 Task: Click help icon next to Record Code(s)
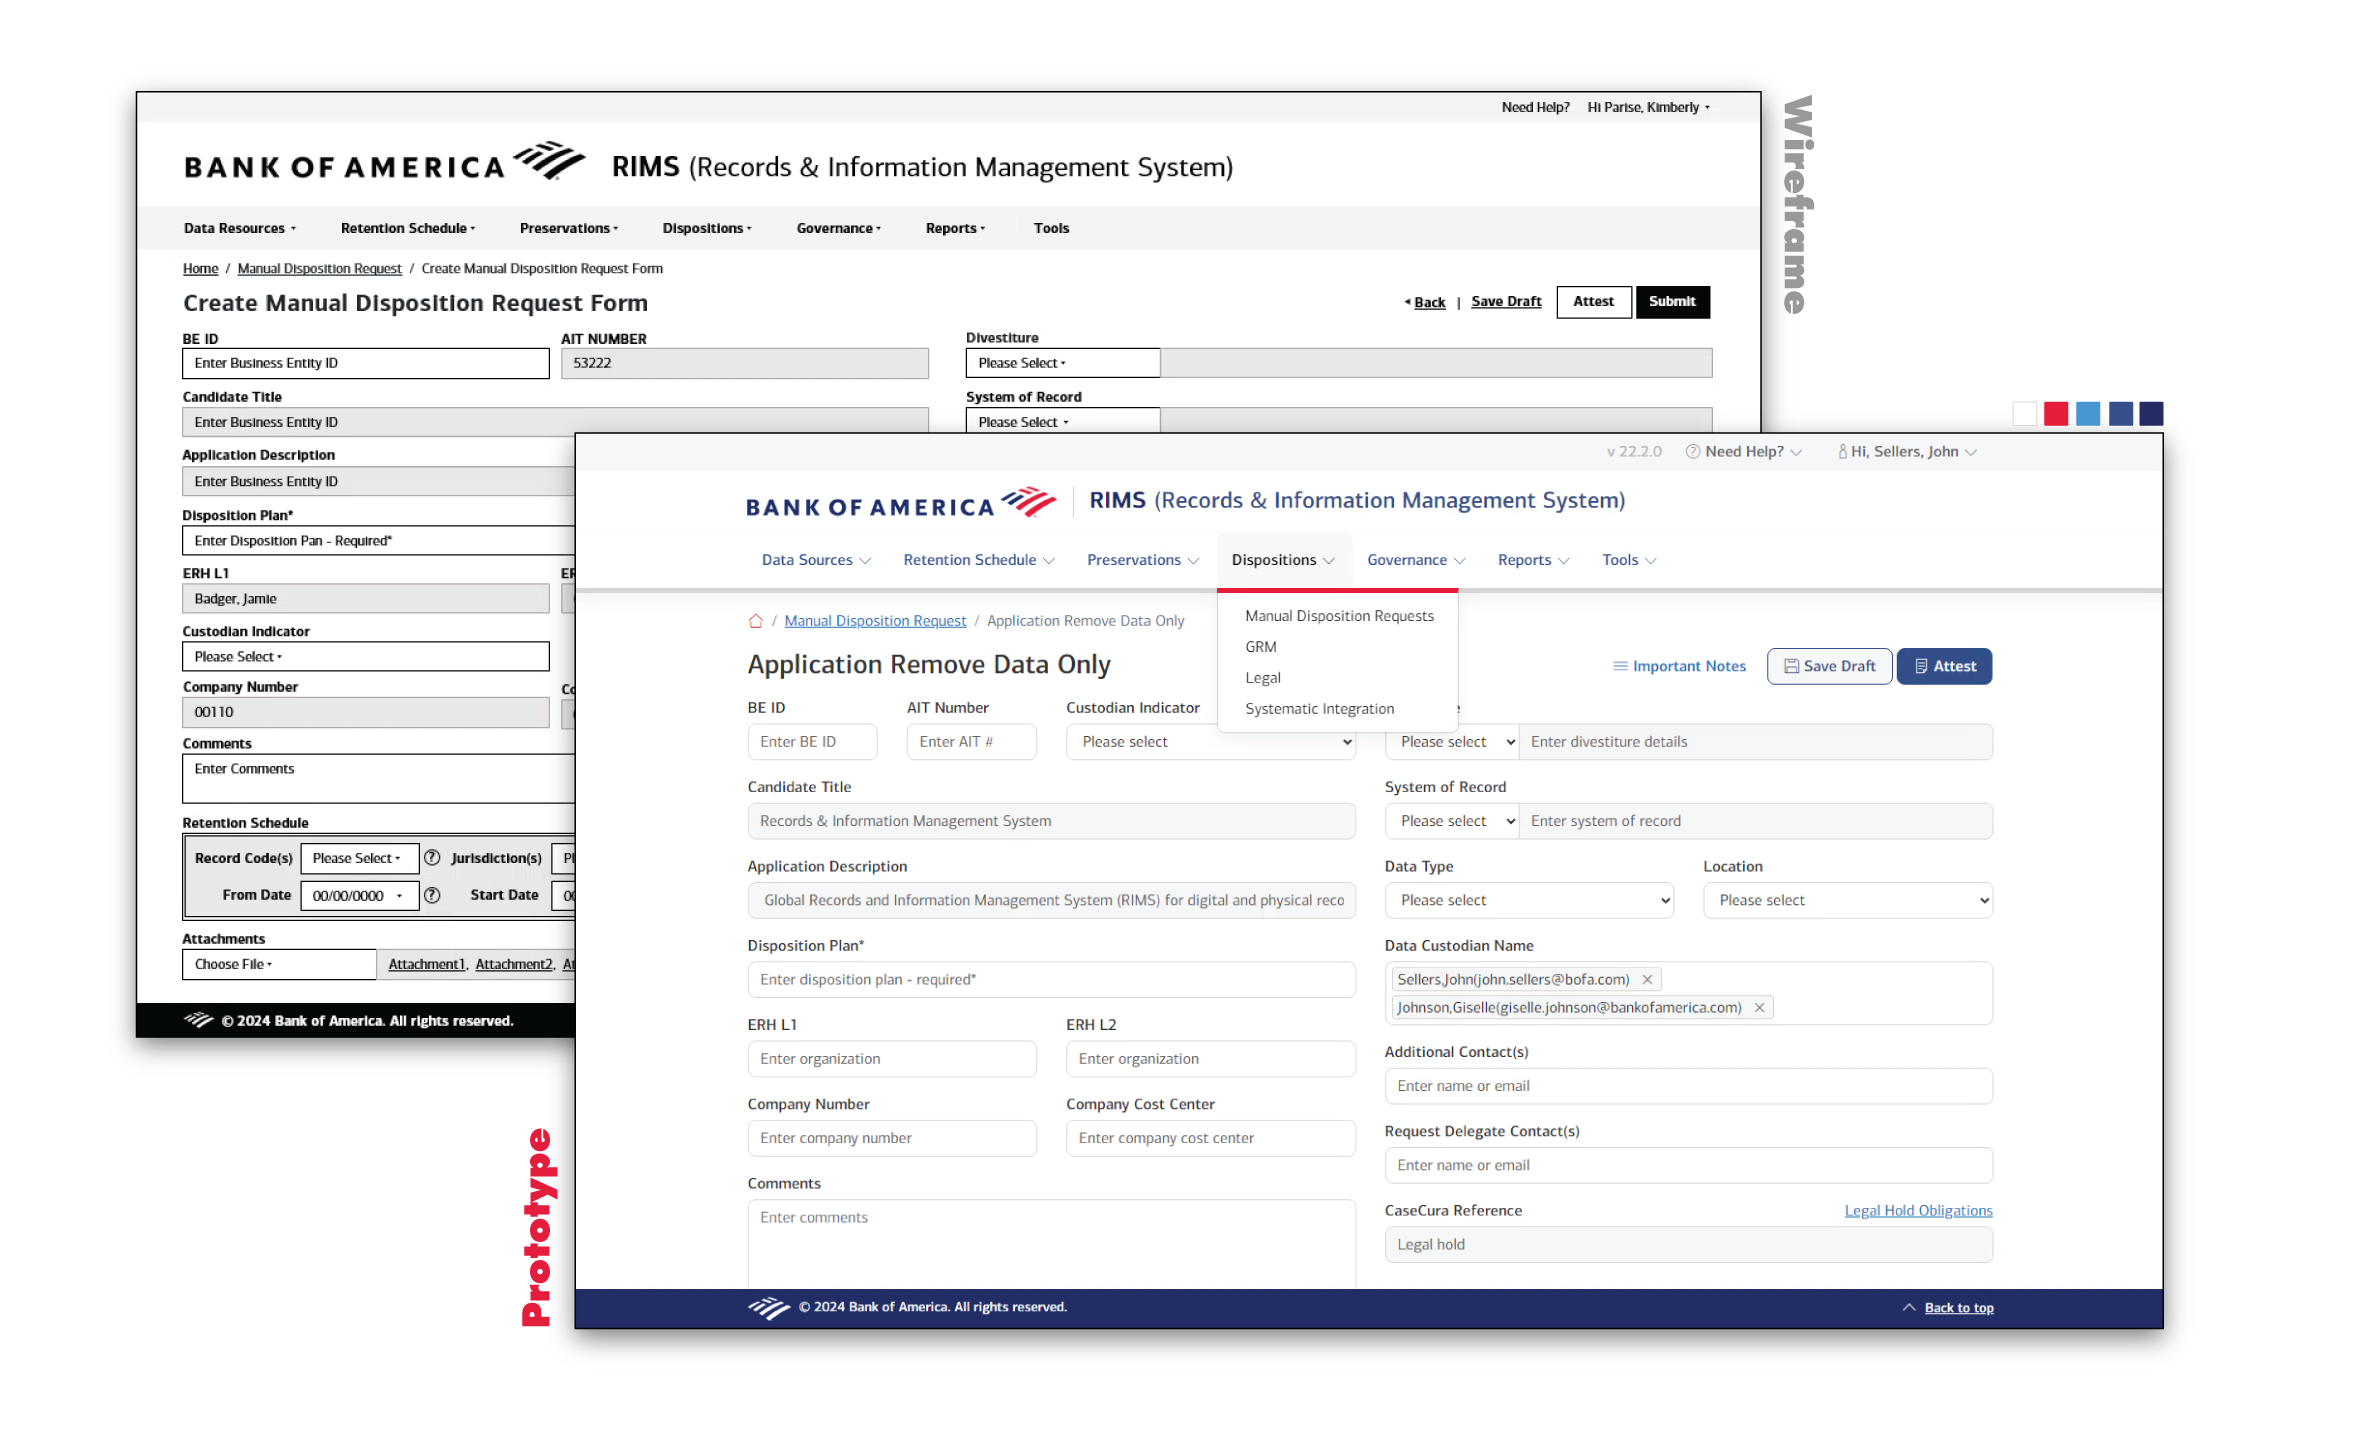432,858
